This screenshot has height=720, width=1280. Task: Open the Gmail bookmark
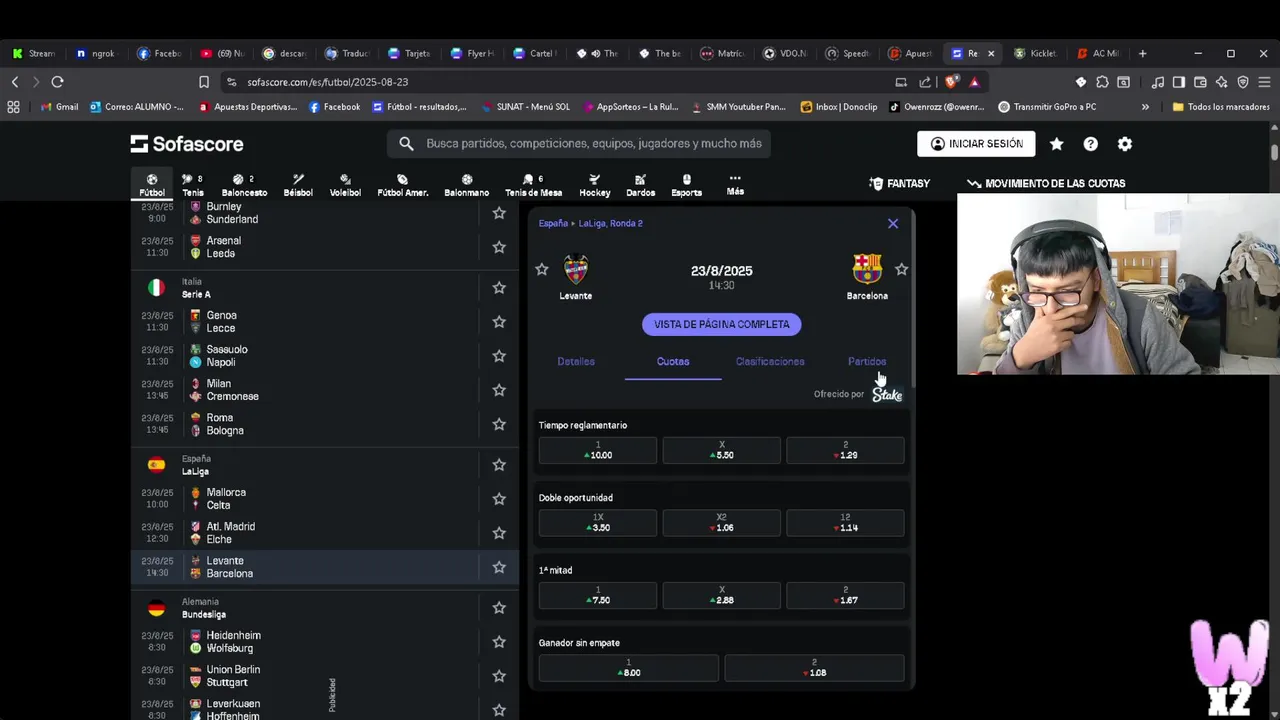[x=59, y=107]
